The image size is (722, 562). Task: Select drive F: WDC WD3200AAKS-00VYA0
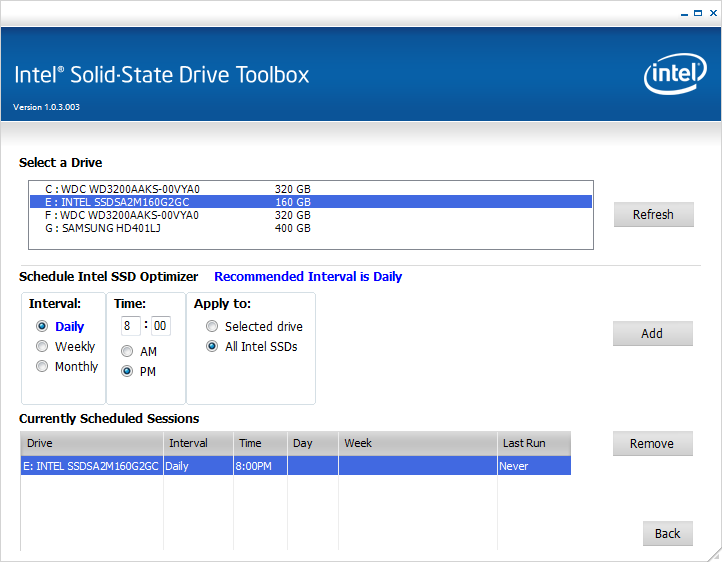pos(311,215)
